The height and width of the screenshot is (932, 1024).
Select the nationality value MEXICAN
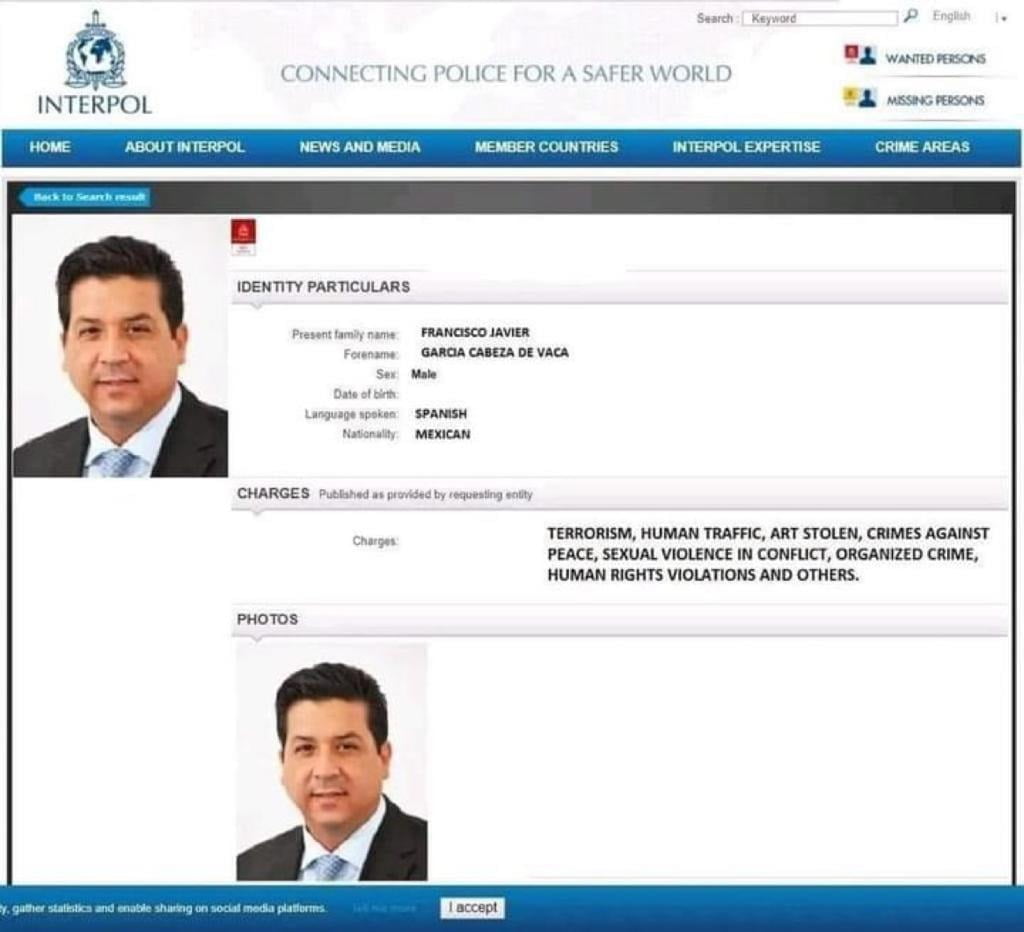443,434
